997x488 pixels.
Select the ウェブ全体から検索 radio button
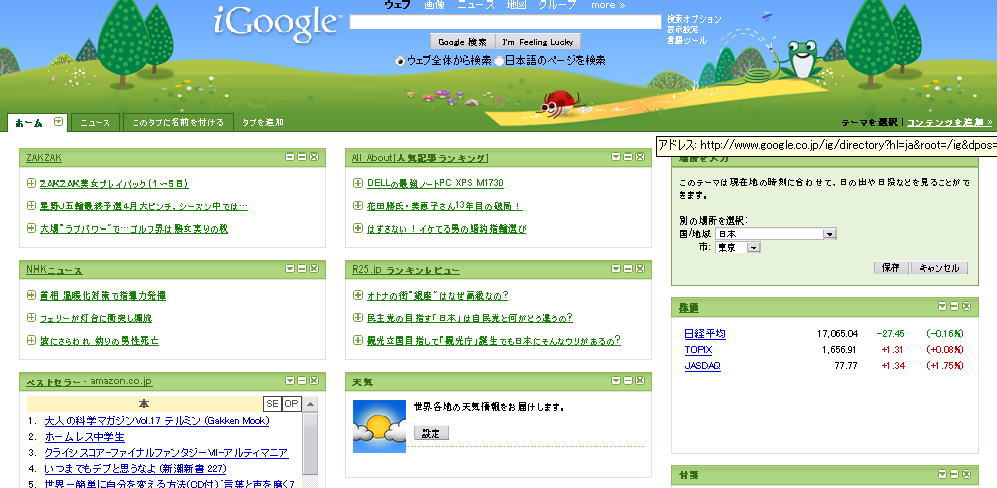[x=400, y=61]
